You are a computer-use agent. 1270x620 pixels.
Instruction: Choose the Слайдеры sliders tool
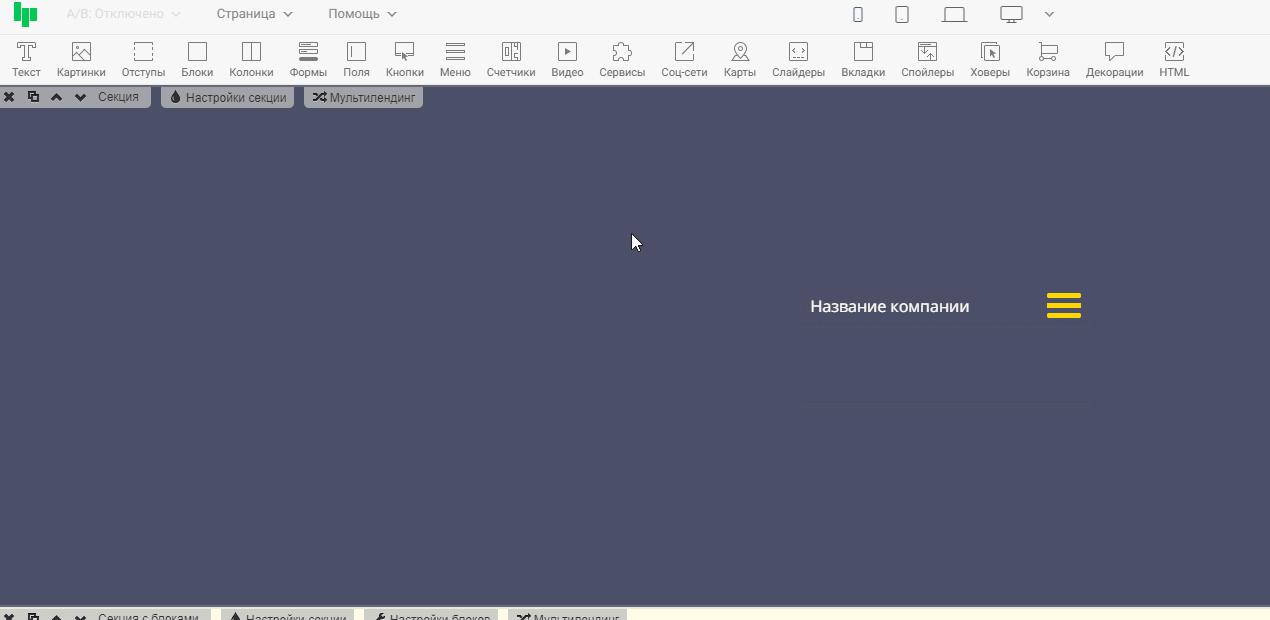pyautogui.click(x=798, y=60)
